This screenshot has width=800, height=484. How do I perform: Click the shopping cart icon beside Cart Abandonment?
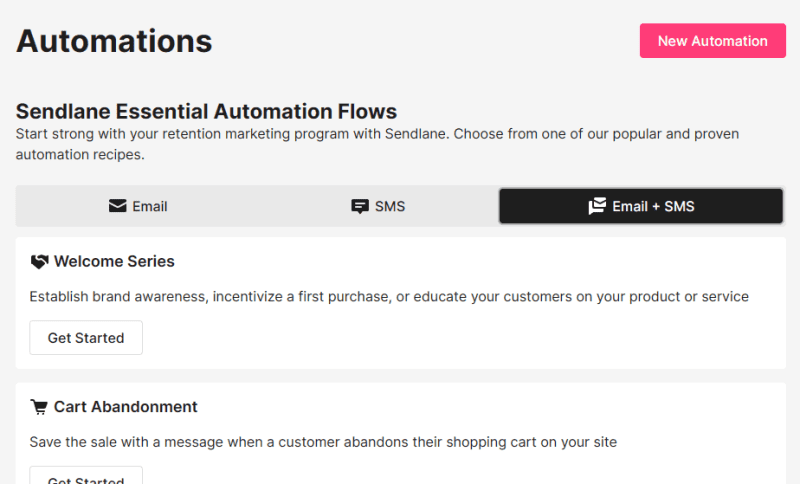(x=39, y=407)
